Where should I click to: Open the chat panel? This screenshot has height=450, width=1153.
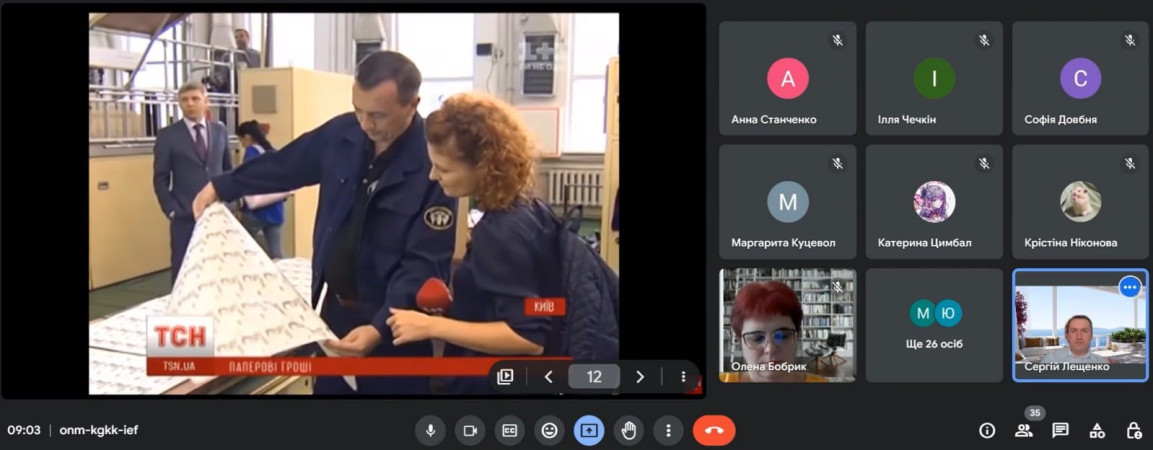[1060, 430]
